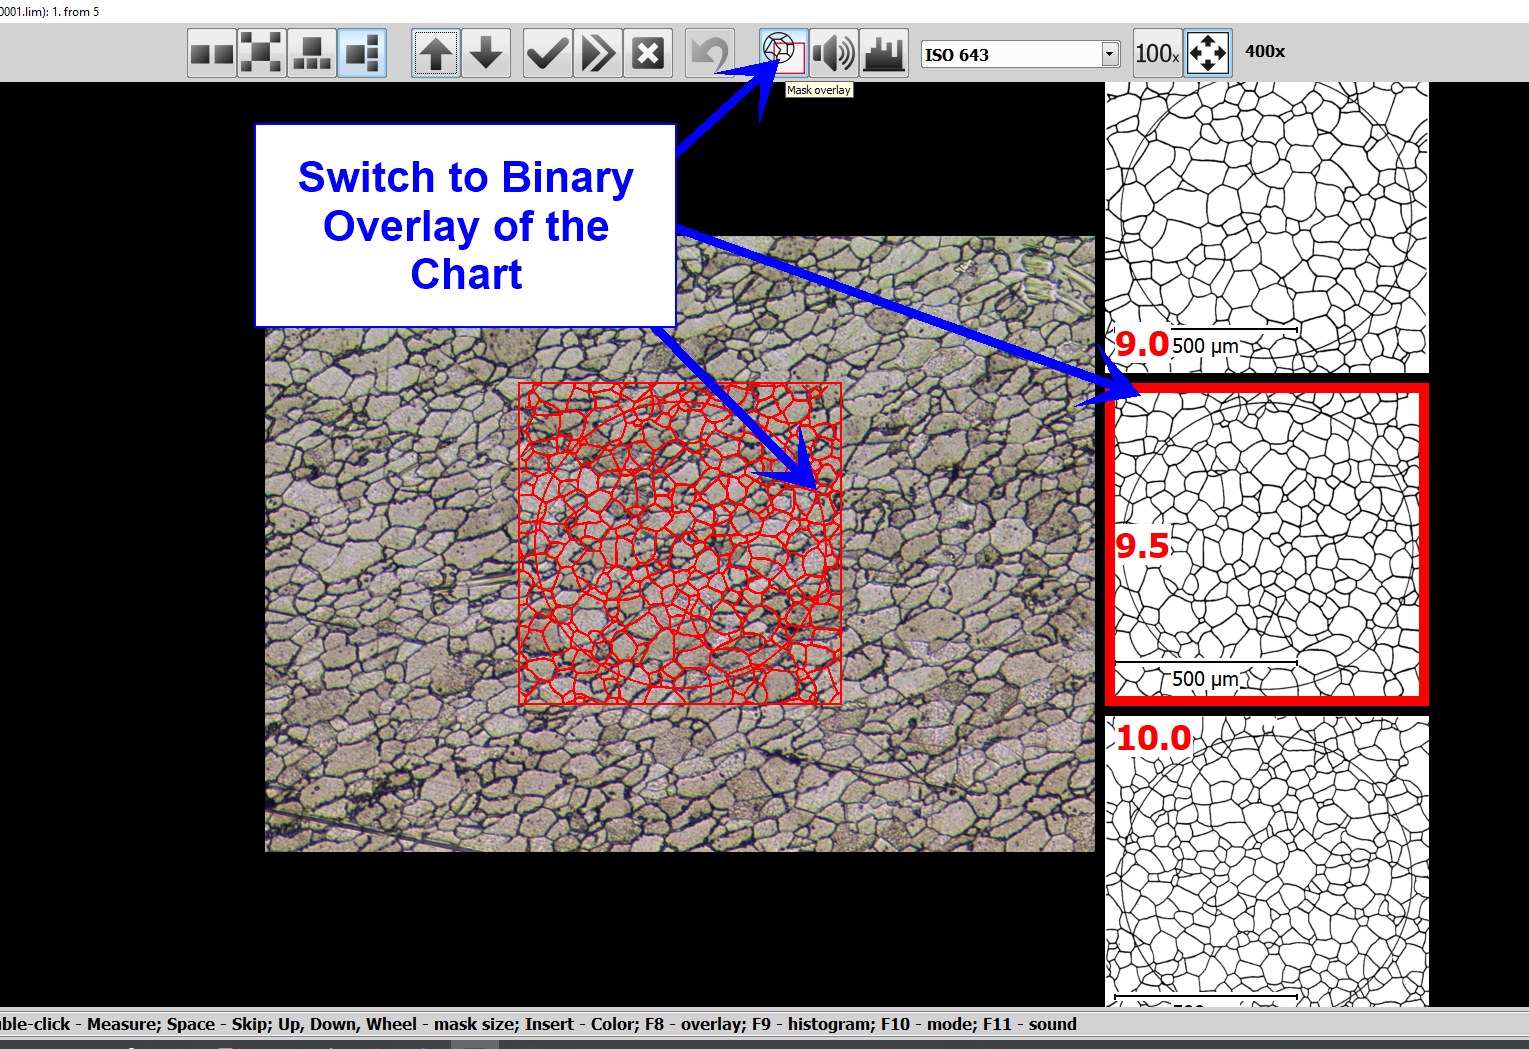Click the dropdown arrow next to ISO 643

tap(1110, 54)
